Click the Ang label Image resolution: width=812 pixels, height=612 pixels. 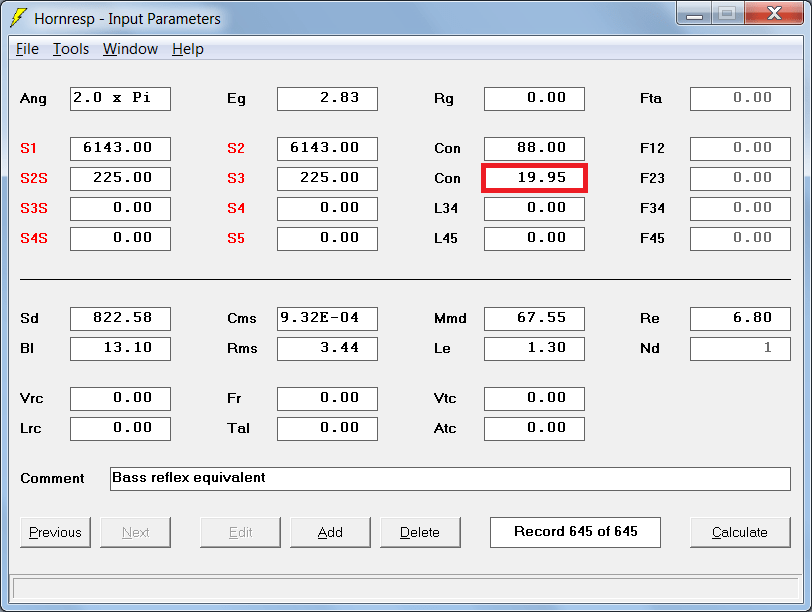coord(33,99)
